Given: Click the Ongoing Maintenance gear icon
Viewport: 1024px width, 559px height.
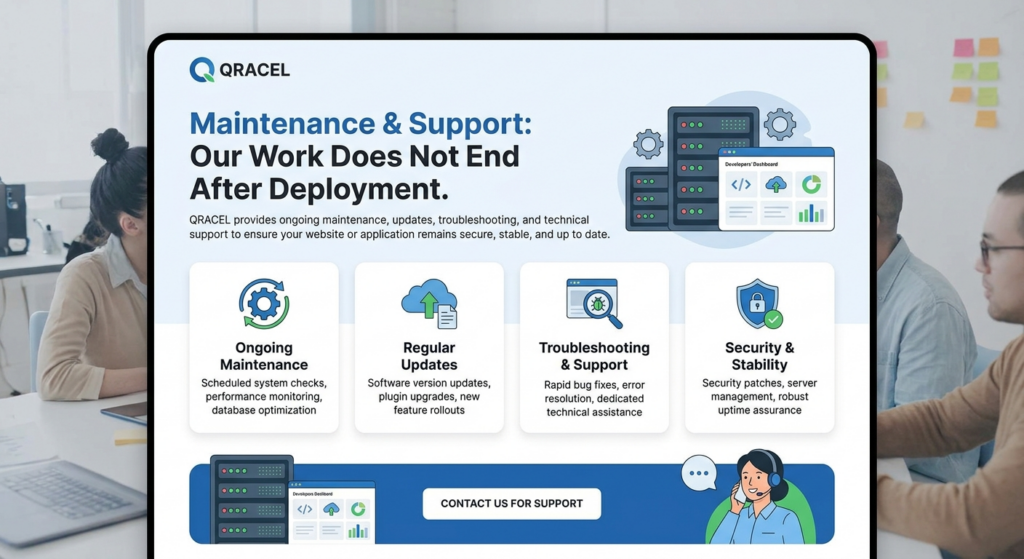Looking at the screenshot, I should [264, 304].
